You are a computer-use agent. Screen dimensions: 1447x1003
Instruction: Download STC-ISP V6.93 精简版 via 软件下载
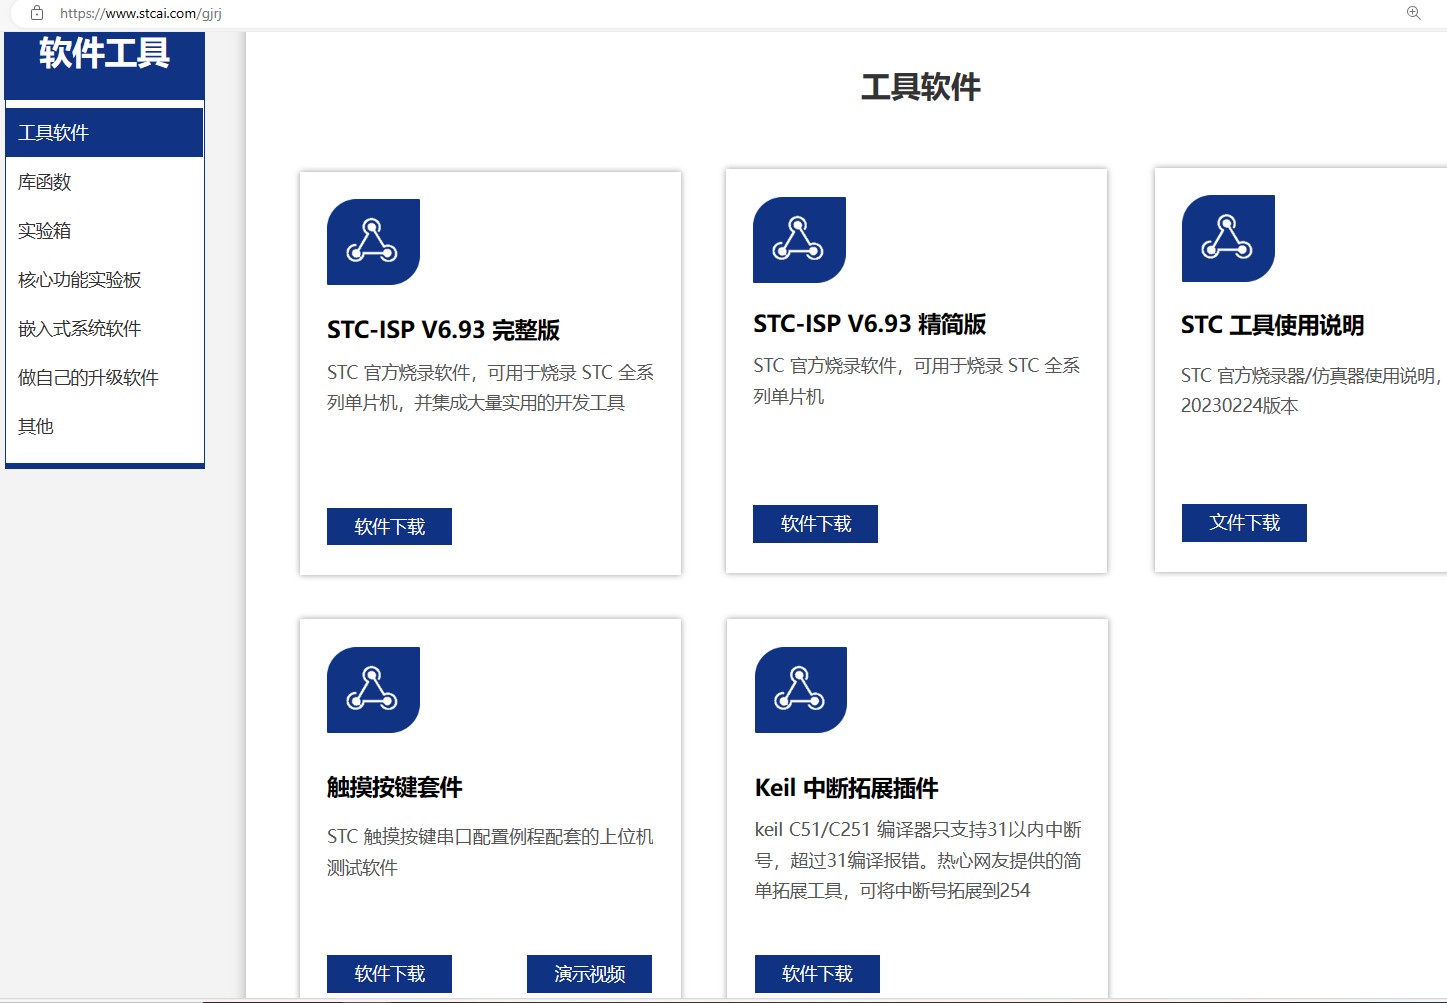[x=815, y=524]
